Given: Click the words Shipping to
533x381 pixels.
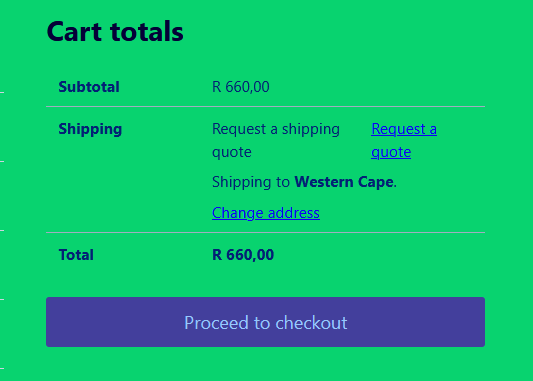Looking at the screenshot, I should coord(251,182).
